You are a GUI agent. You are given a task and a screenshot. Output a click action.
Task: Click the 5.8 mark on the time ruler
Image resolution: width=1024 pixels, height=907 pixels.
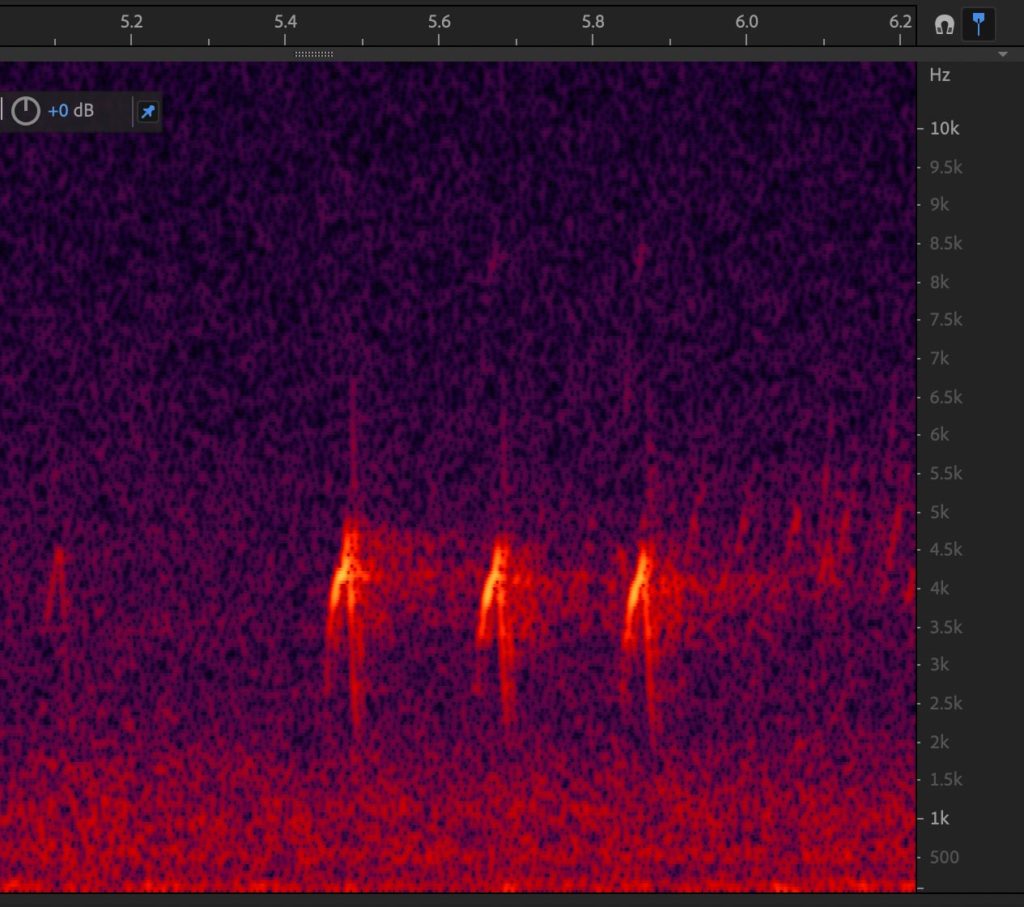click(x=593, y=22)
